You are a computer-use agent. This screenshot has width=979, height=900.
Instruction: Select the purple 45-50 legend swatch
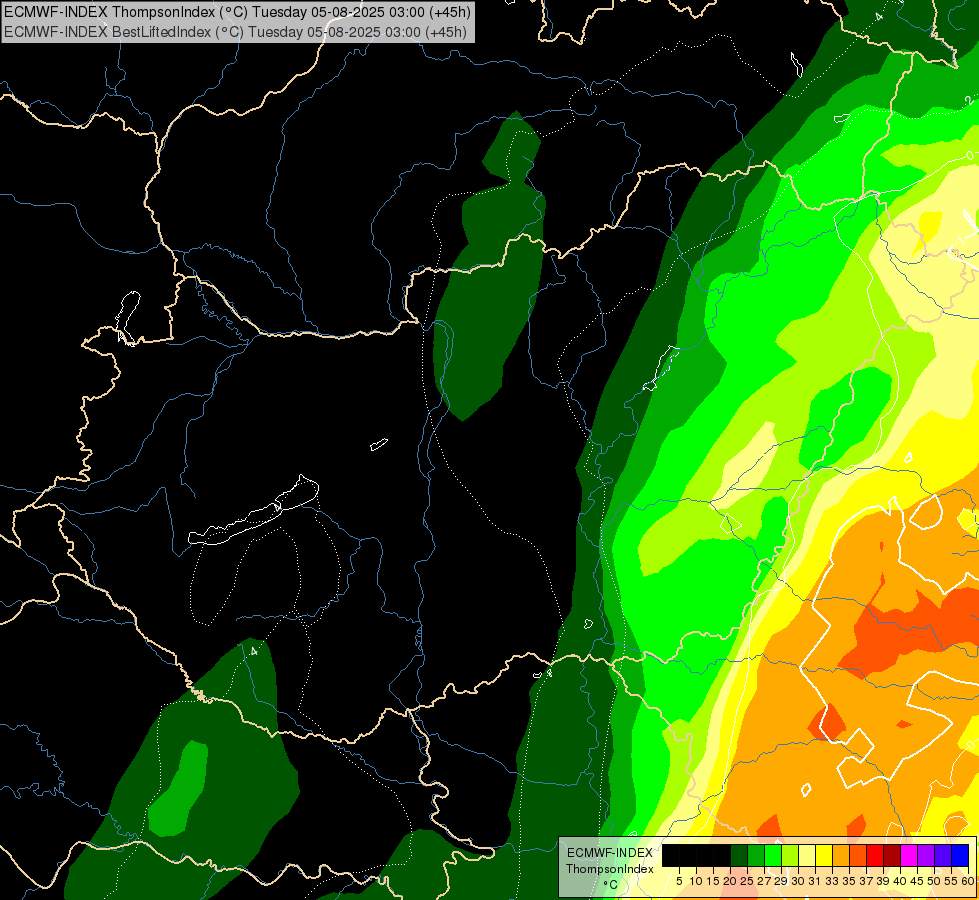click(x=926, y=855)
